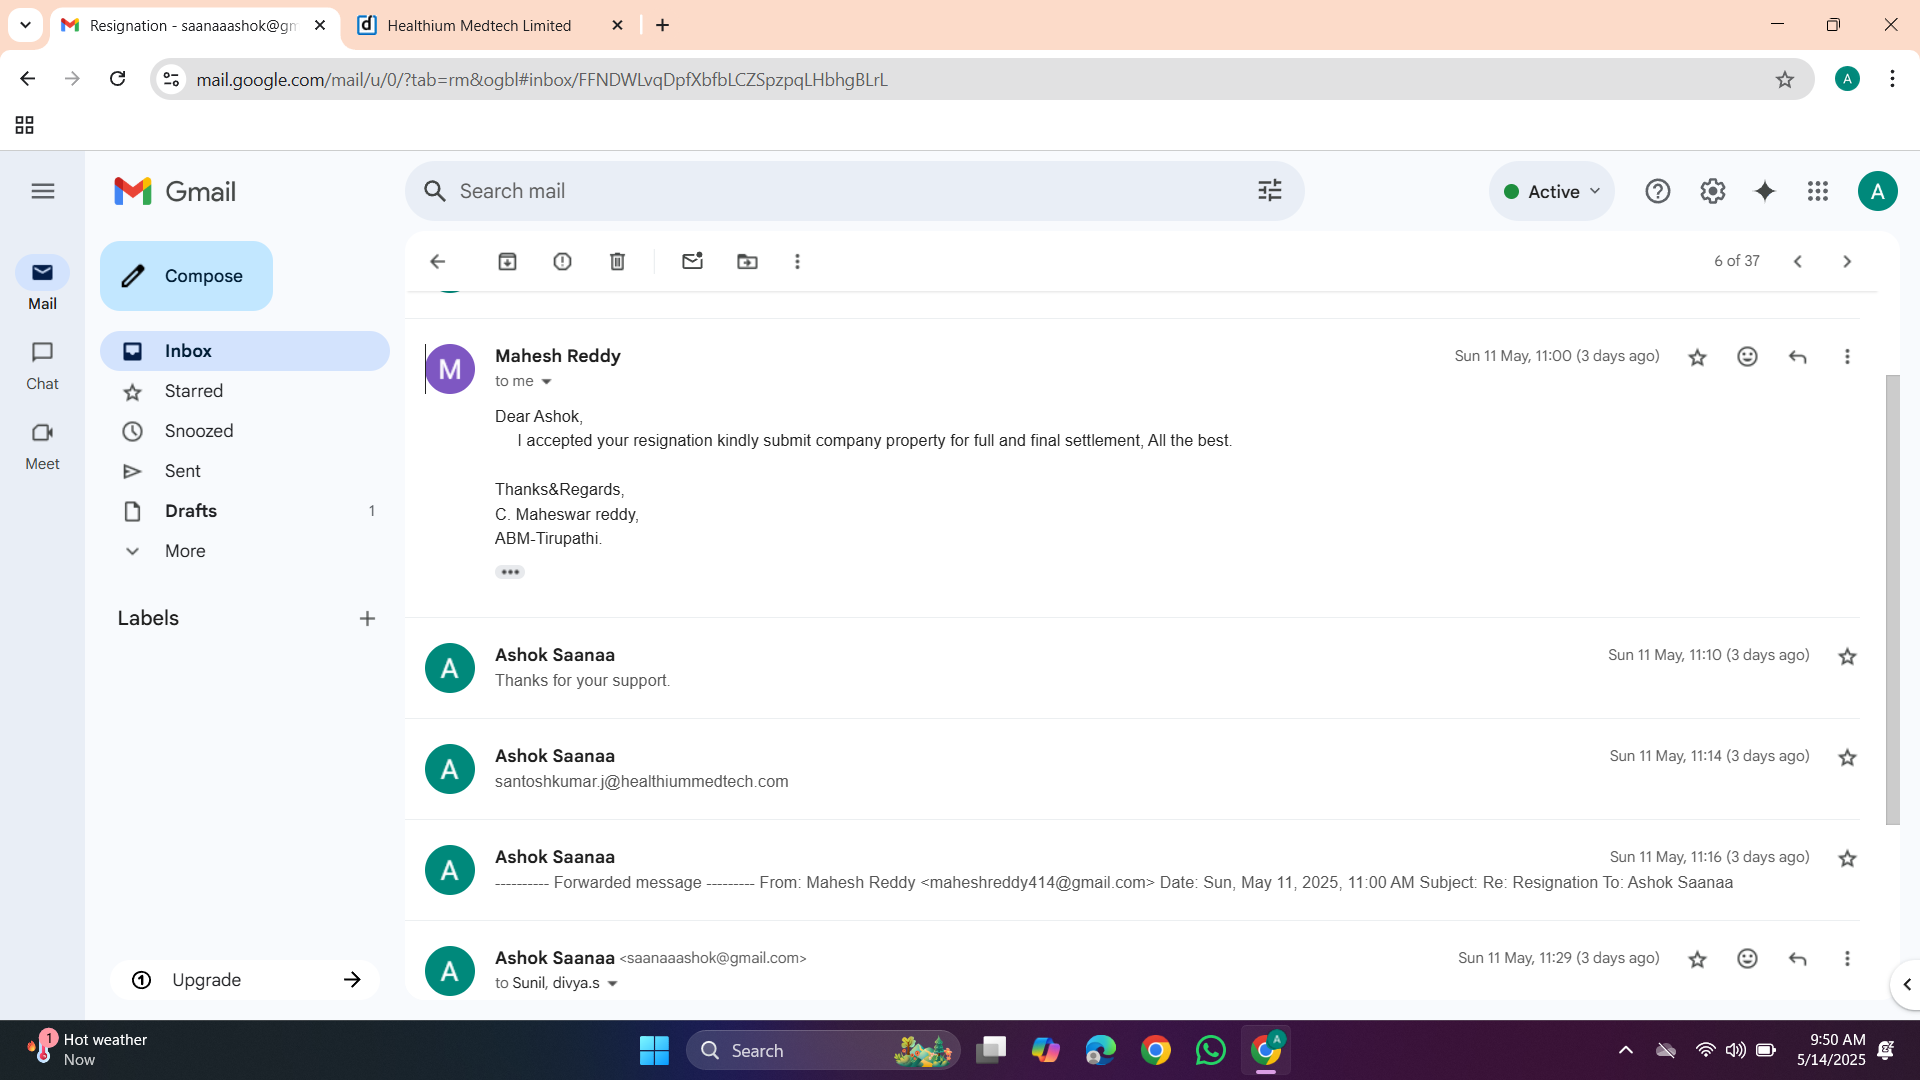Click the Report spam icon
The height and width of the screenshot is (1080, 1920).
click(562, 261)
